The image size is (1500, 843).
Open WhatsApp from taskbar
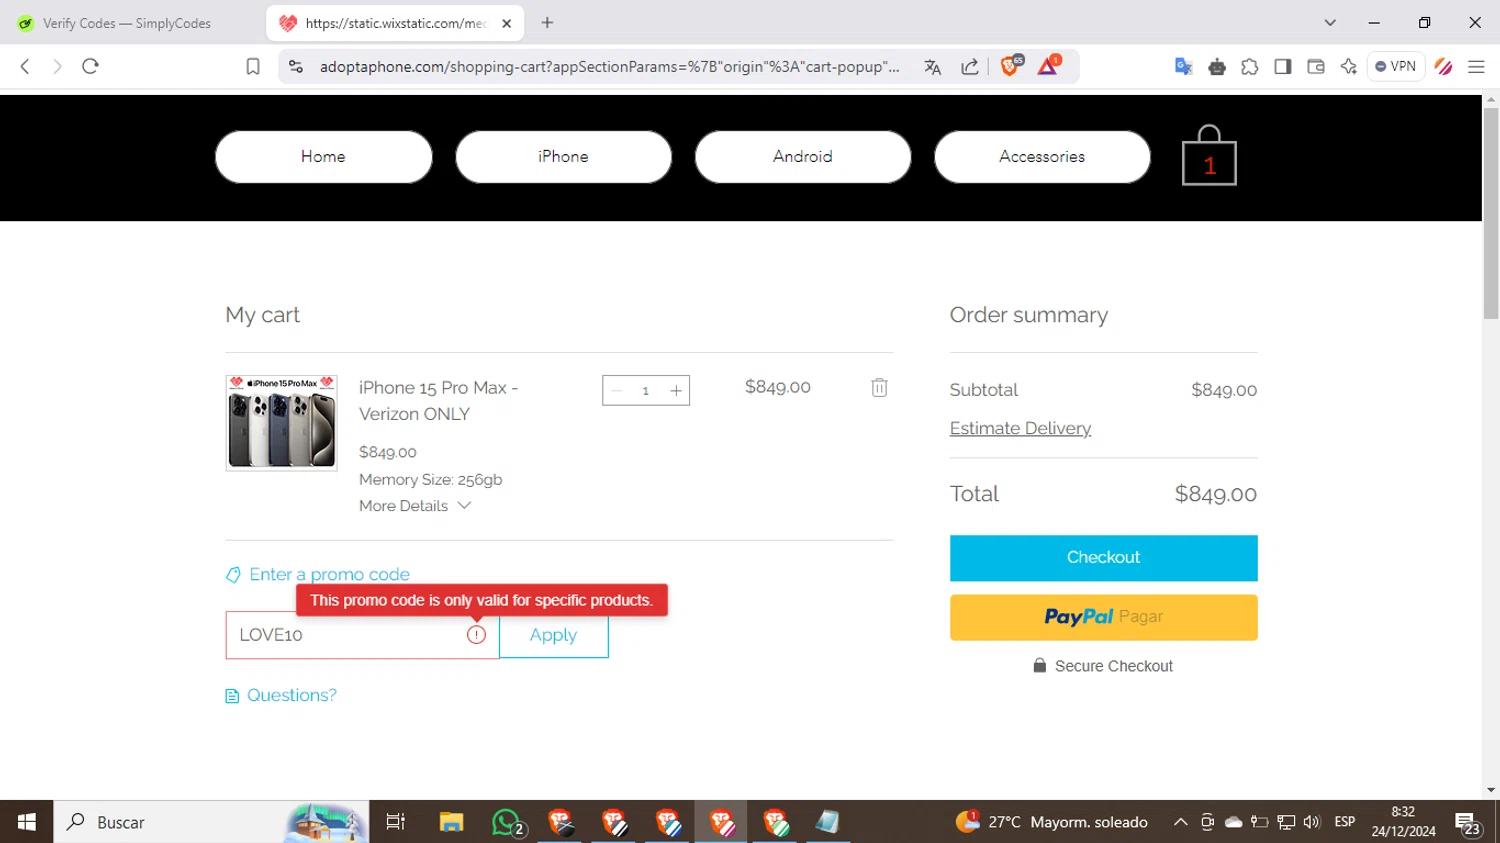[x=507, y=822]
